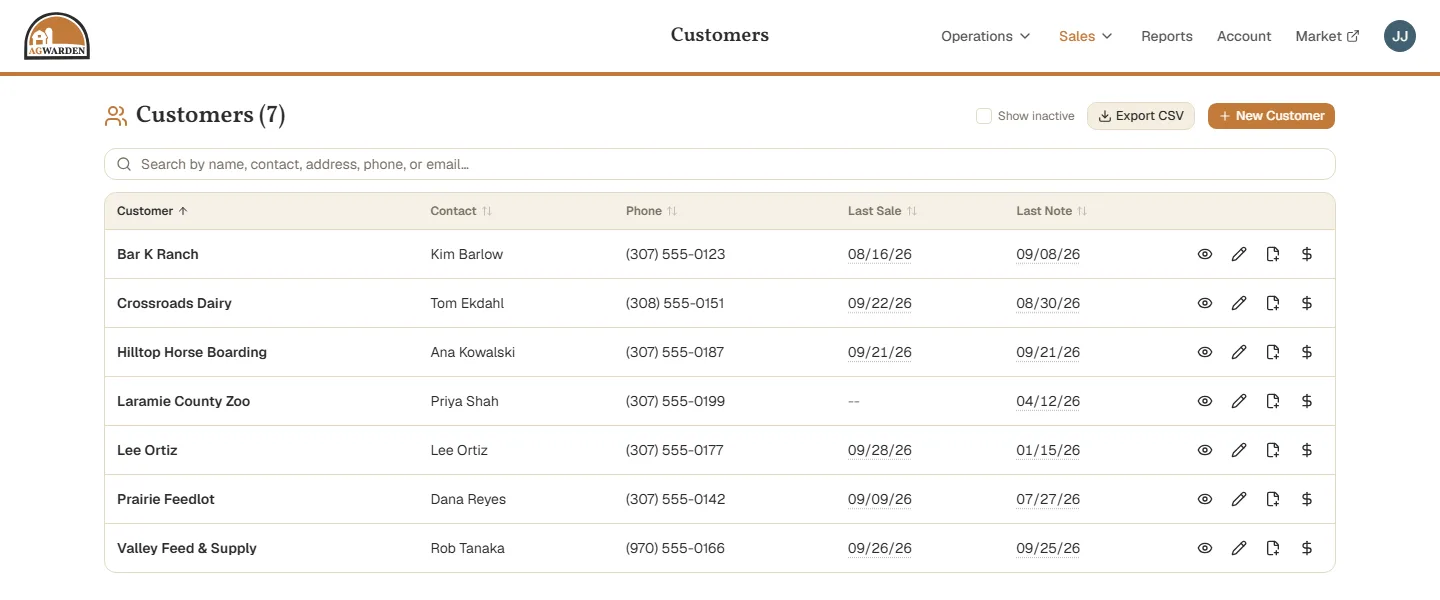View details for Prairie Feedlot
Viewport: 1440px width, 600px height.
(x=1205, y=499)
